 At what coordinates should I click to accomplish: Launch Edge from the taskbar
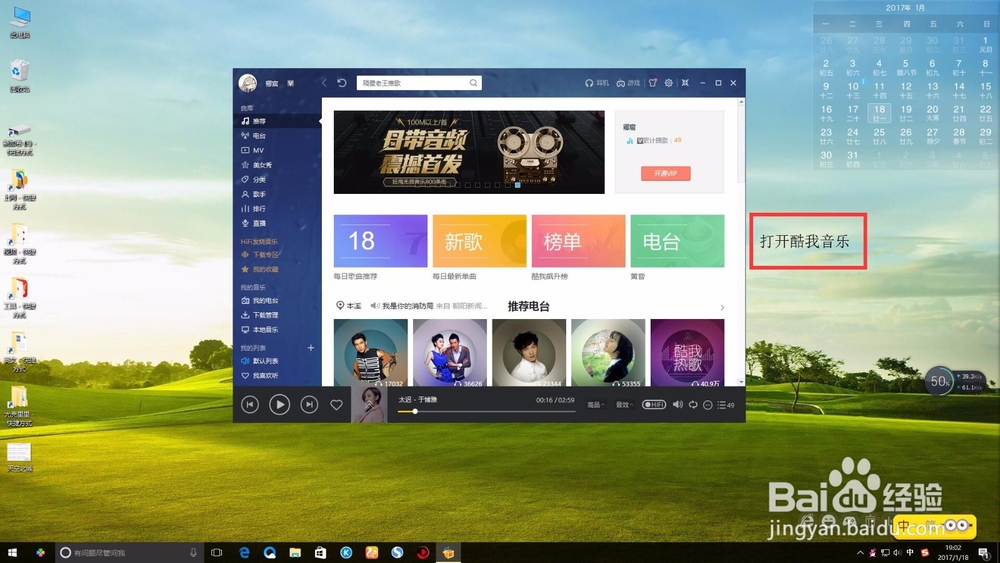pos(244,553)
